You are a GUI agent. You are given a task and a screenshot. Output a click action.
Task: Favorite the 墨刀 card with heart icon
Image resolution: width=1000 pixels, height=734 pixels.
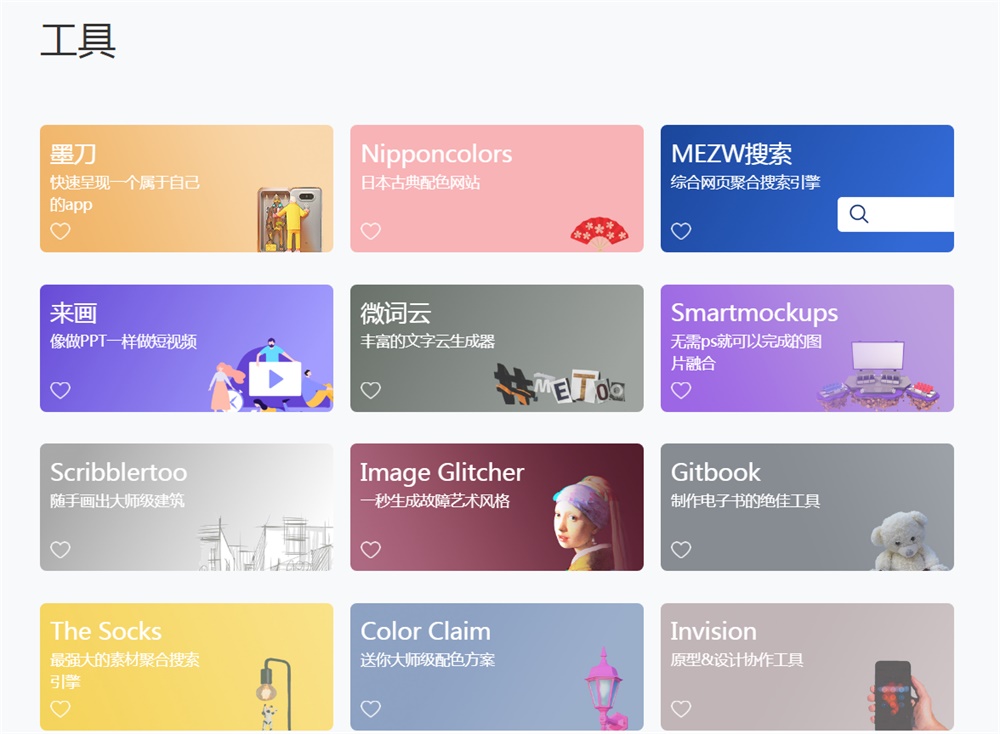click(x=61, y=231)
